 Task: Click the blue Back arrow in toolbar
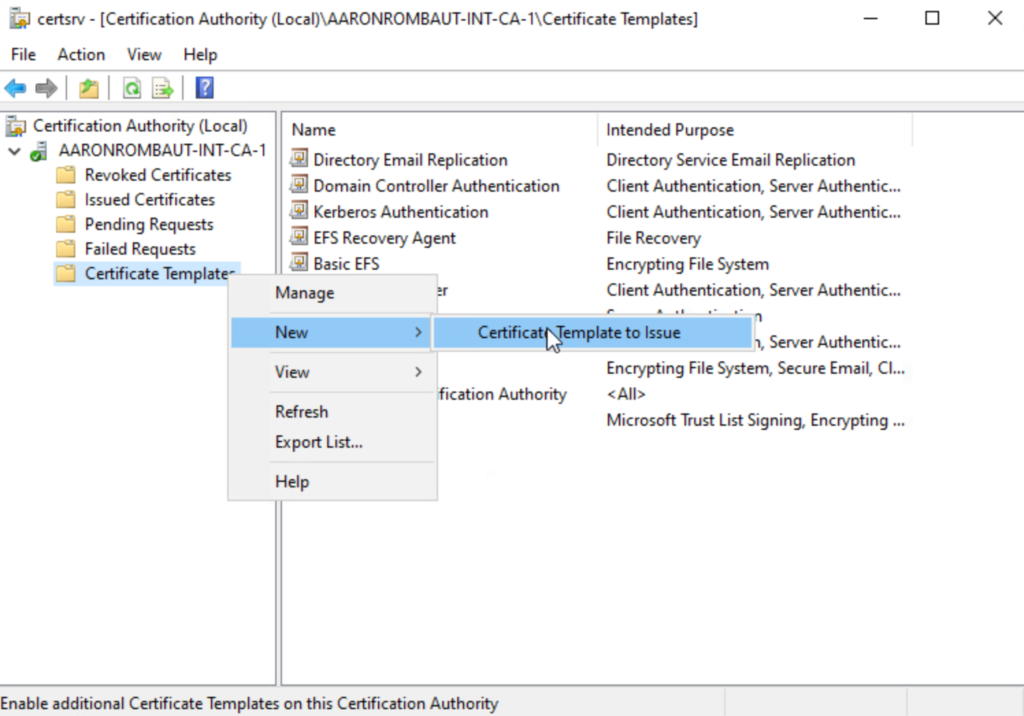tap(16, 89)
